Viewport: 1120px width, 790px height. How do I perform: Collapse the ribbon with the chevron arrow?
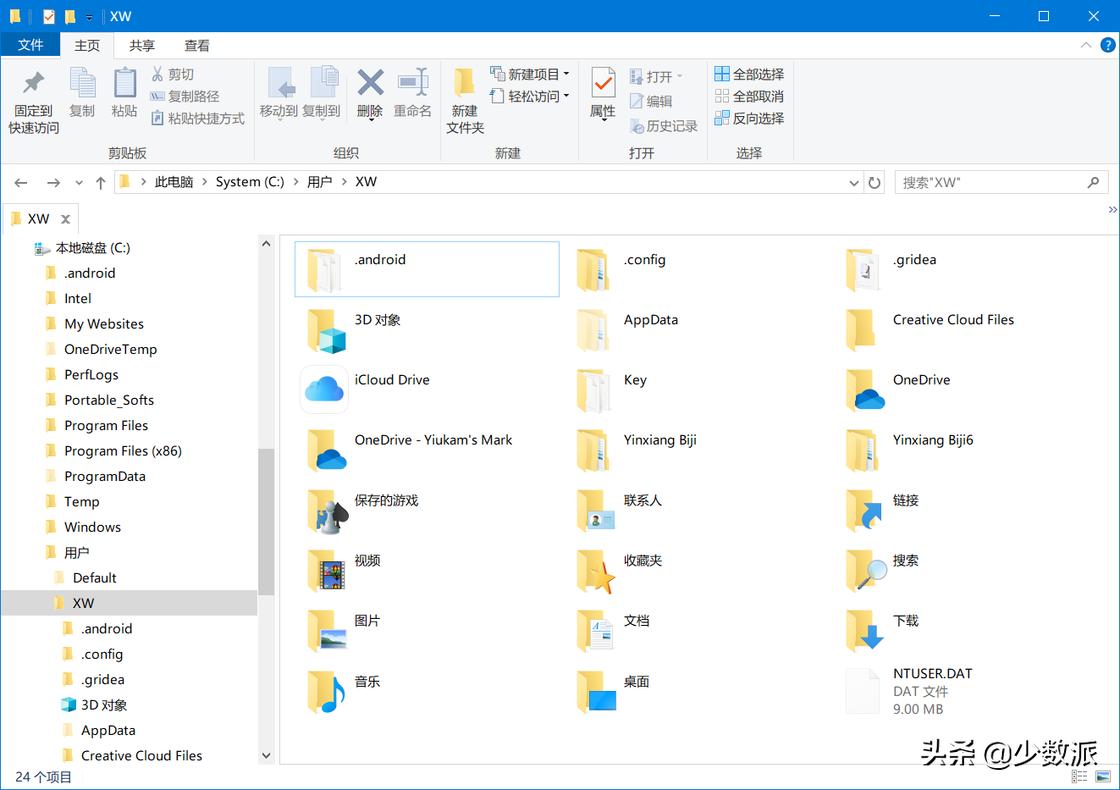coord(1086,44)
